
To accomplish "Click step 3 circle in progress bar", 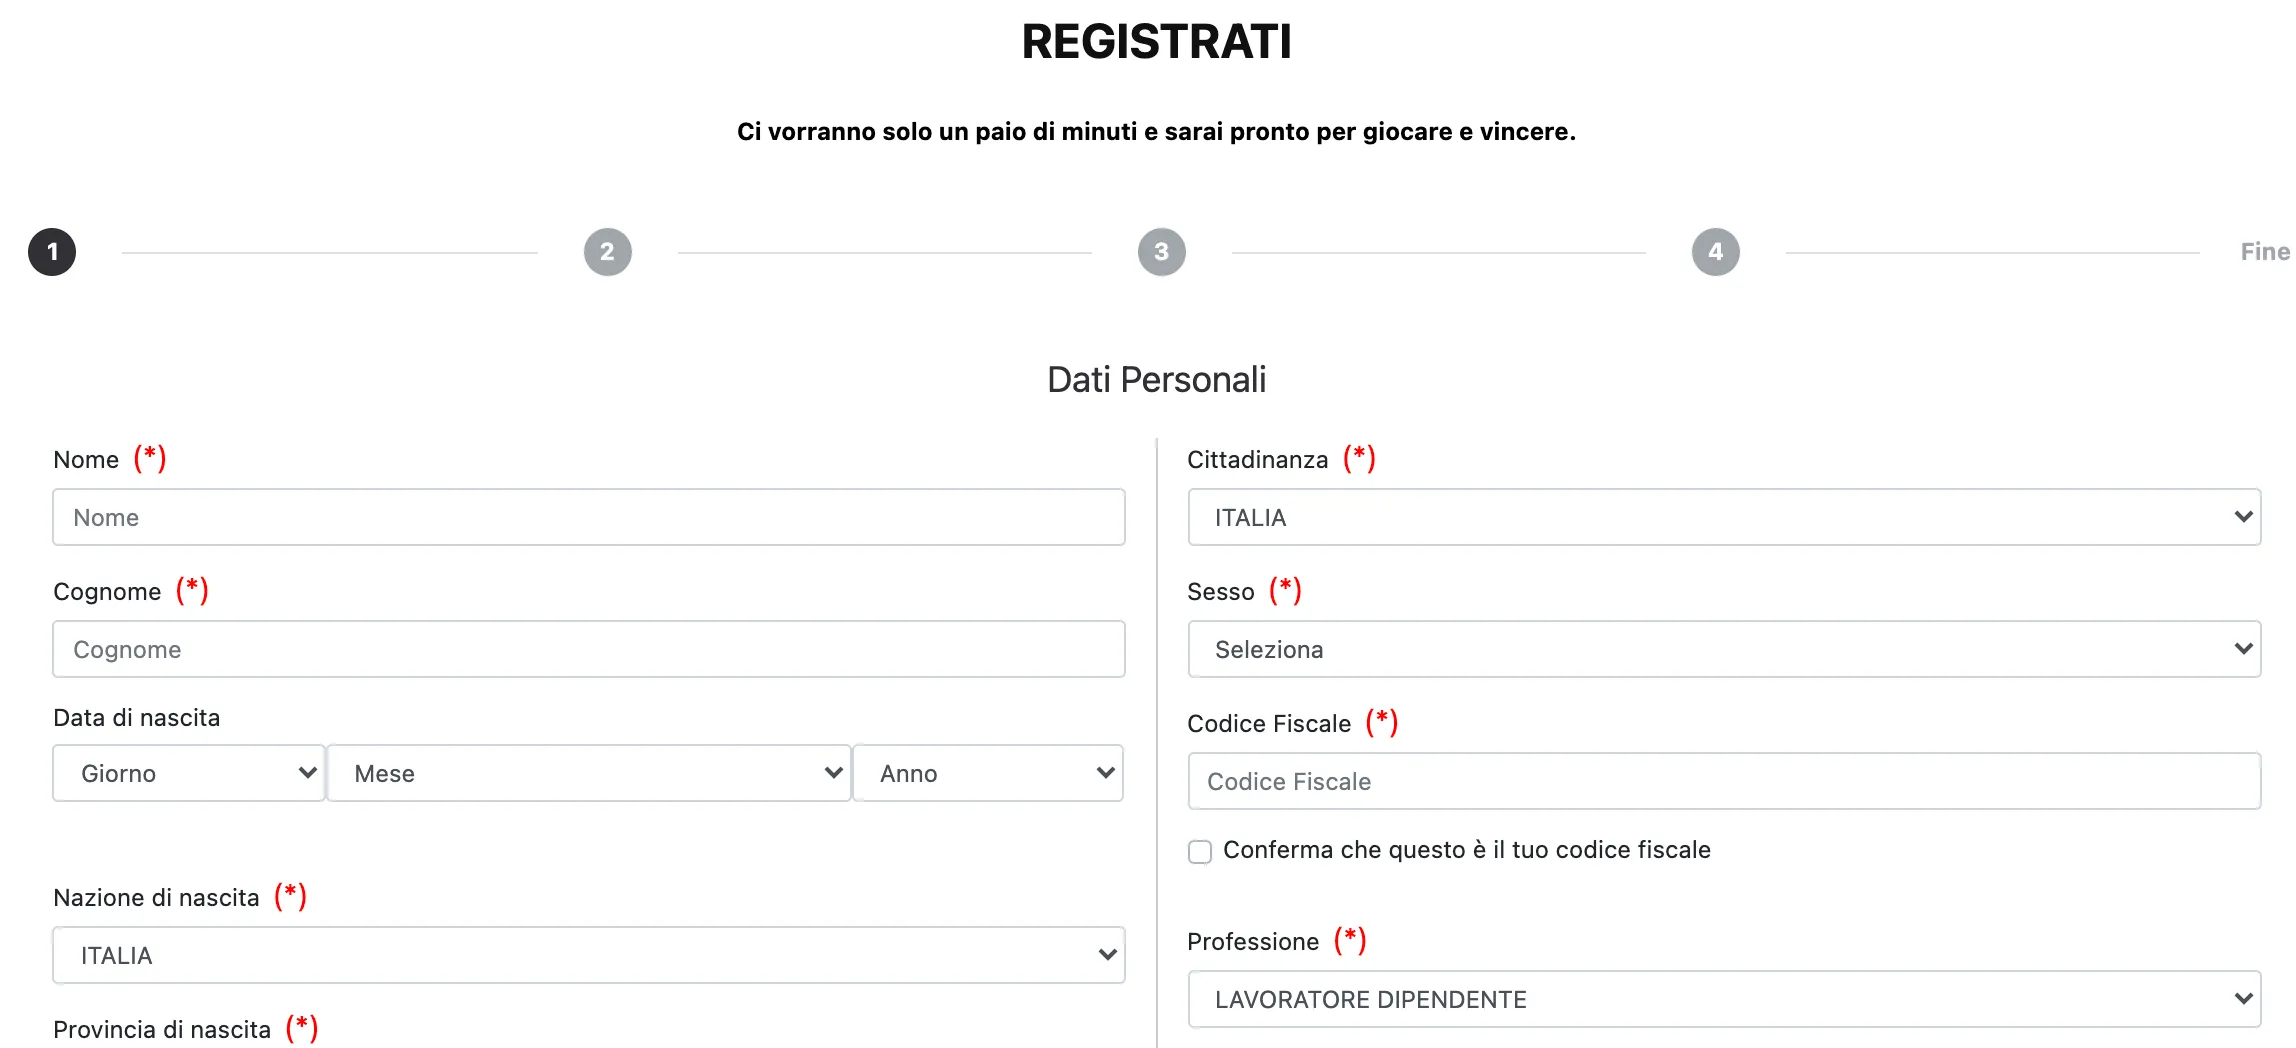I will point(1161,252).
